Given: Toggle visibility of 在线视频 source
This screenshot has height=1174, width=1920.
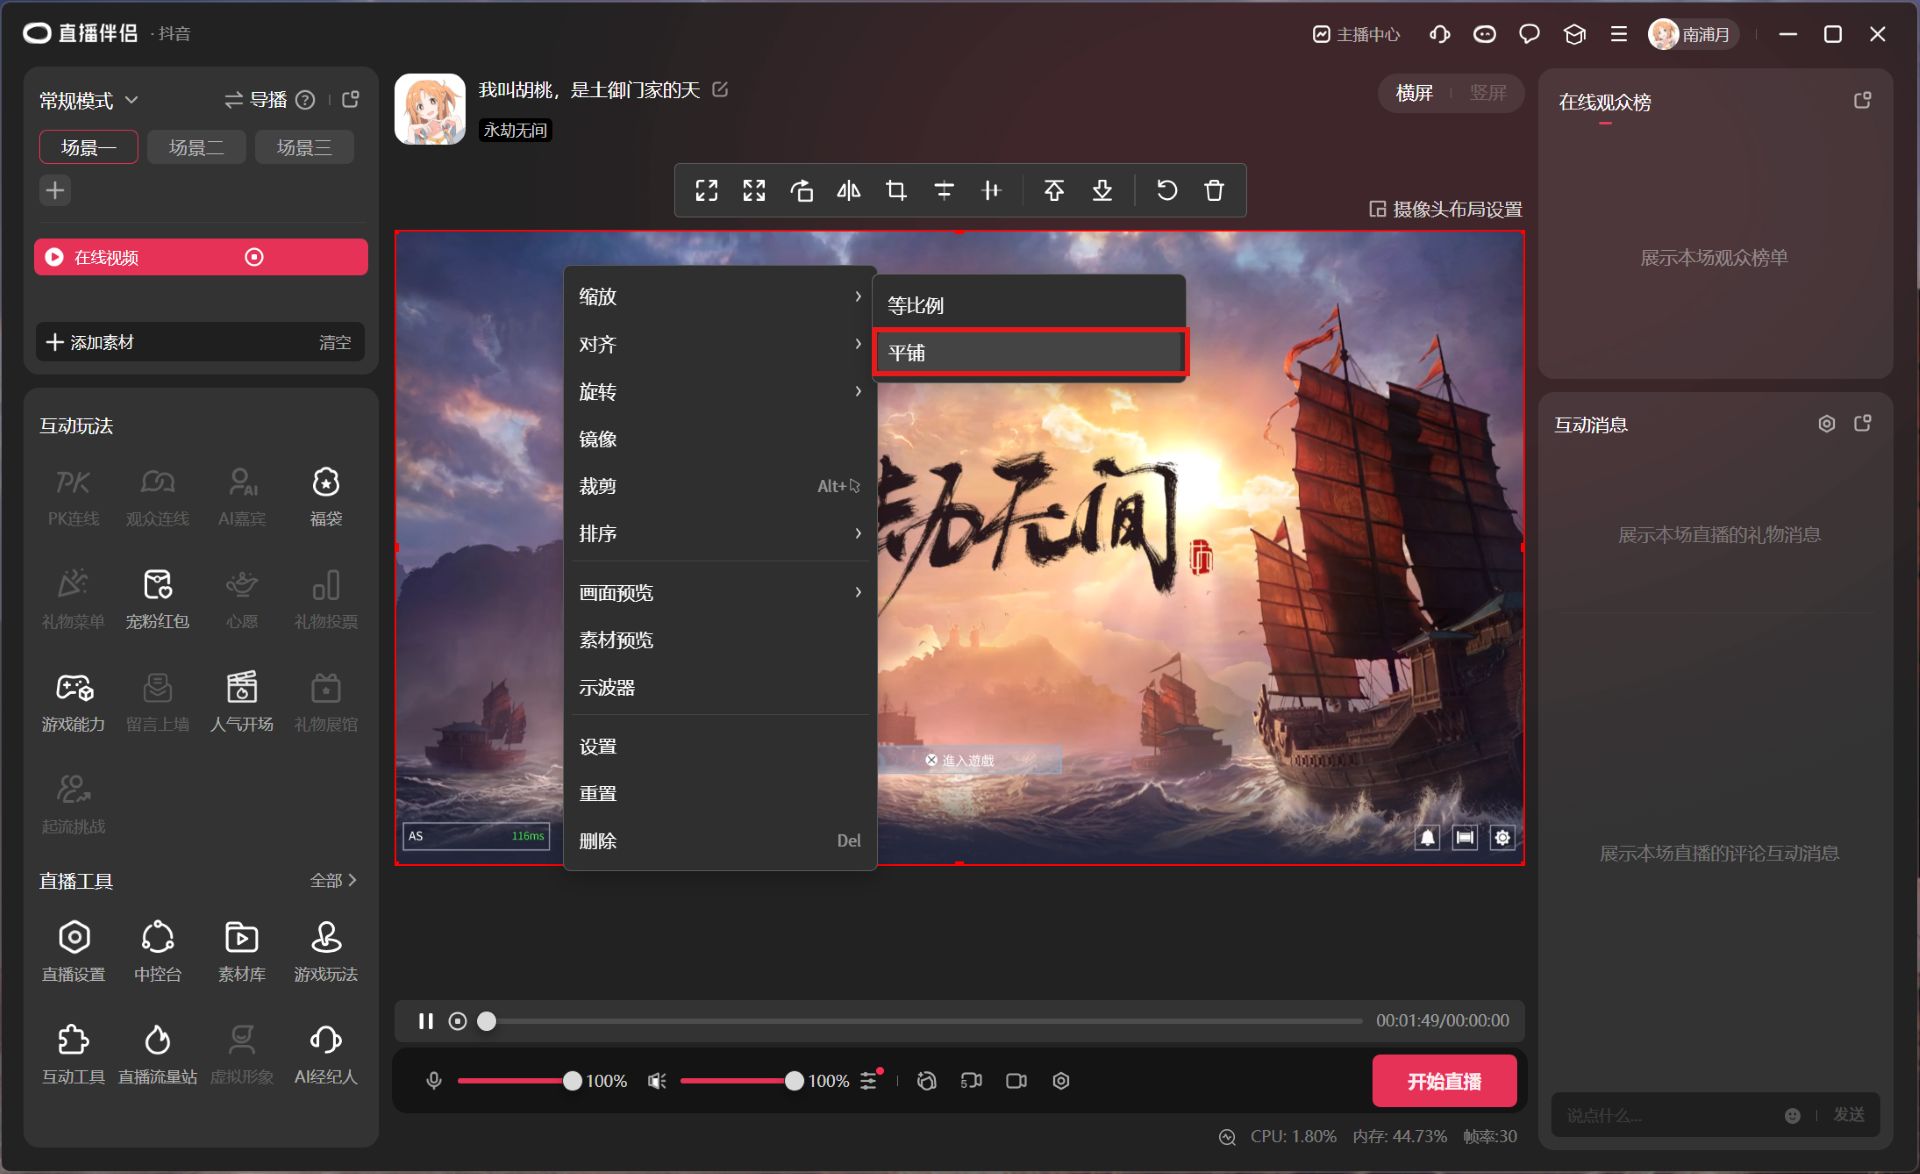Looking at the screenshot, I should click(x=254, y=257).
